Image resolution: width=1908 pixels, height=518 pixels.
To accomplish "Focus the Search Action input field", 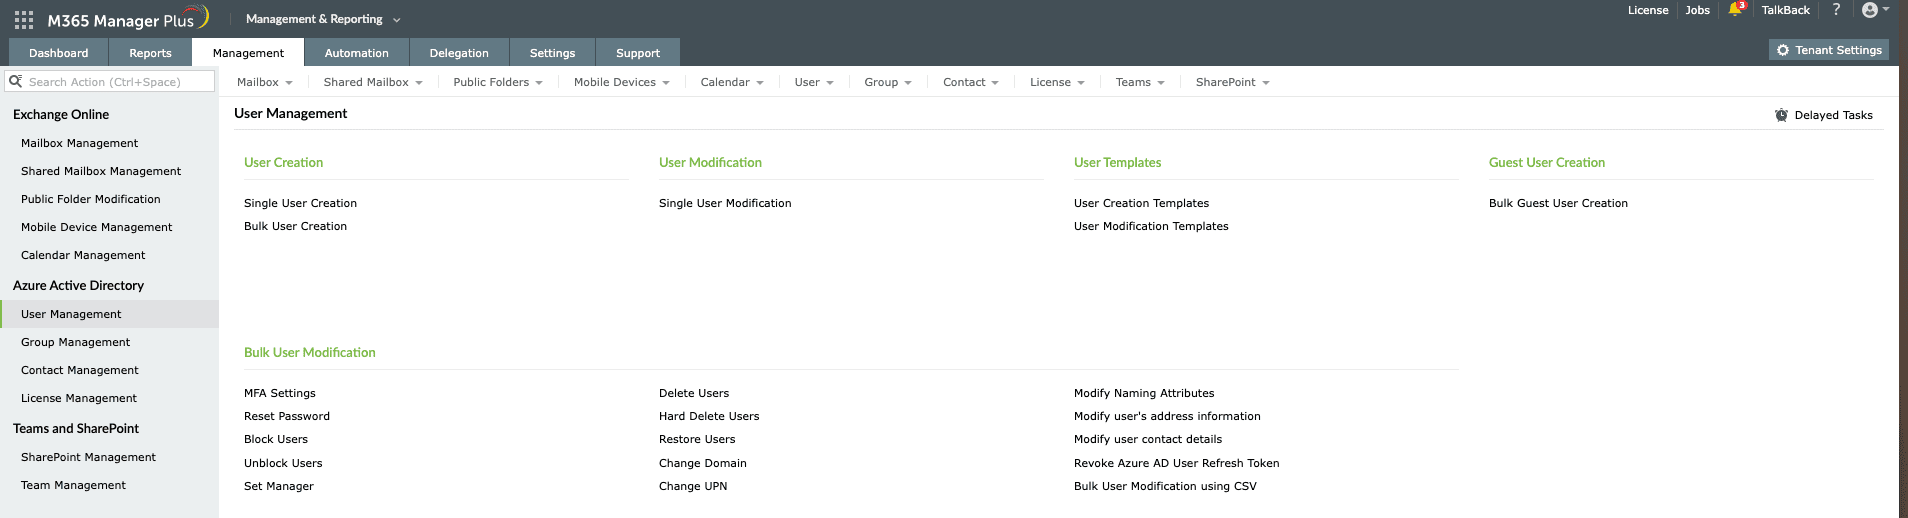I will (110, 81).
